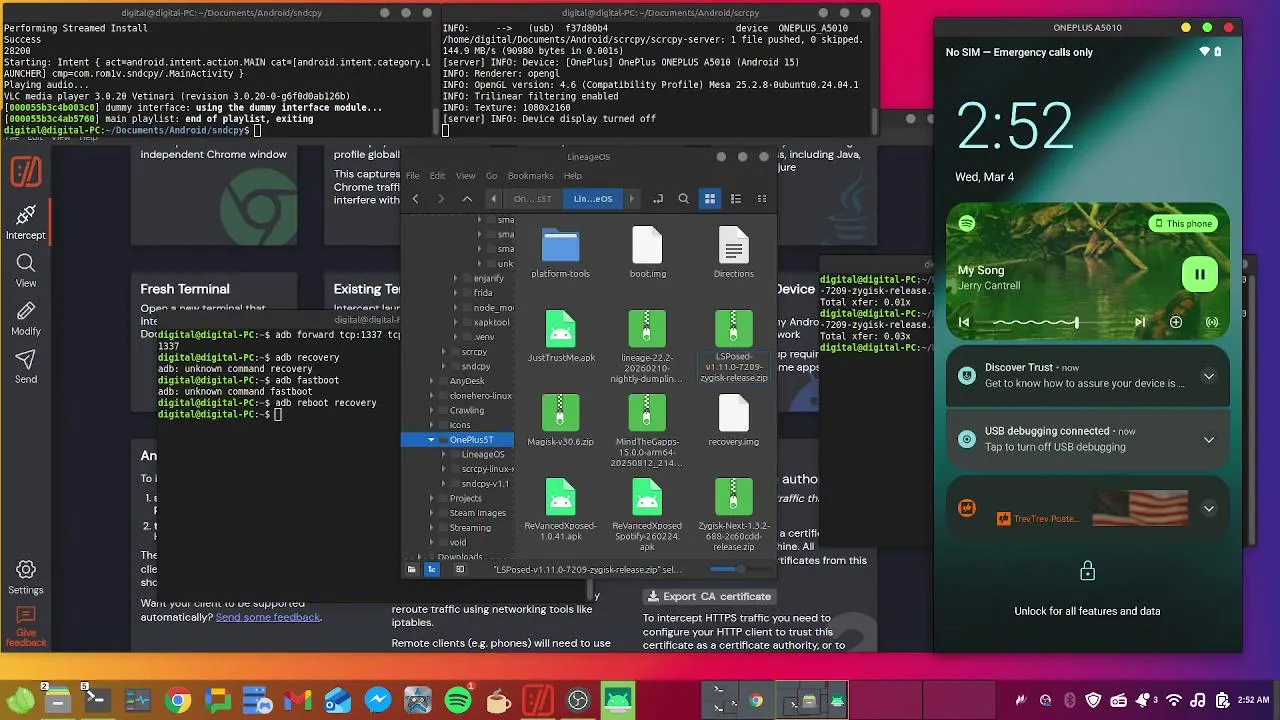Image resolution: width=1280 pixels, height=720 pixels.
Task: Open the Send page in HTTP Toolkit
Action: click(26, 366)
